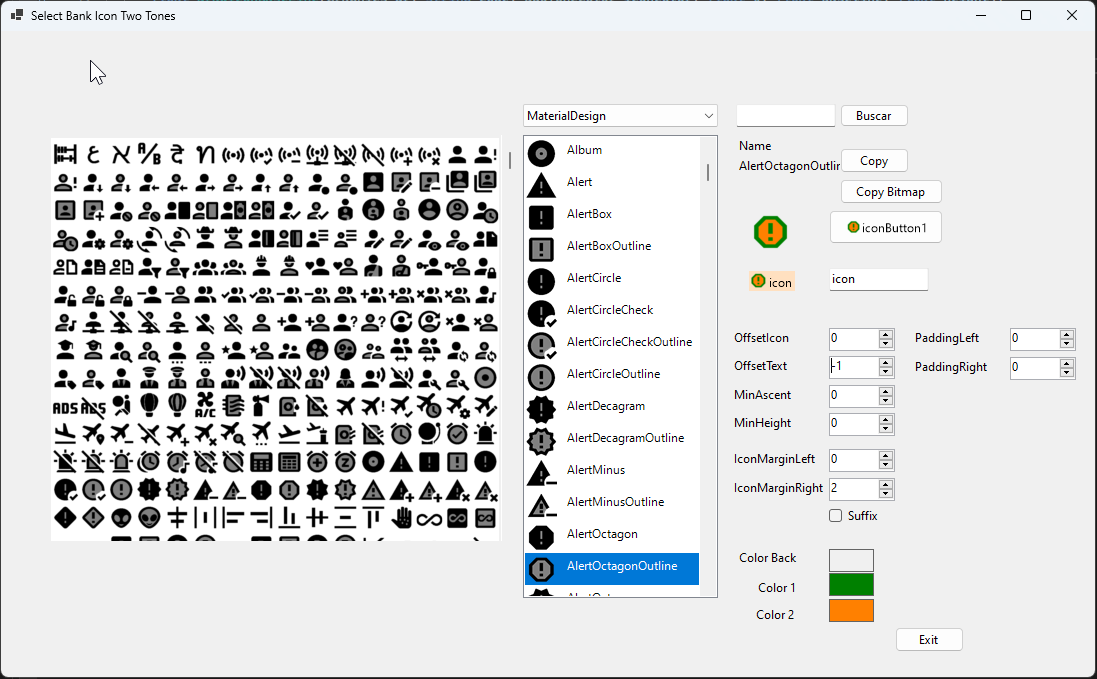Enable the Suffix checkbox
Viewport: 1097px width, 679px height.
tap(836, 515)
